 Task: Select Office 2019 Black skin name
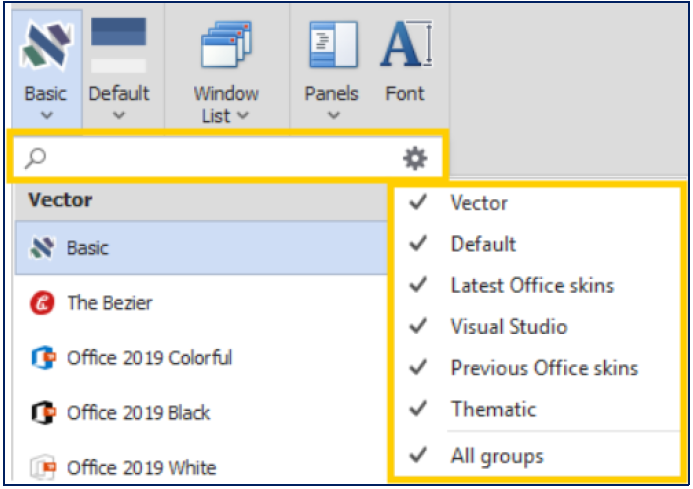pyautogui.click(x=138, y=413)
